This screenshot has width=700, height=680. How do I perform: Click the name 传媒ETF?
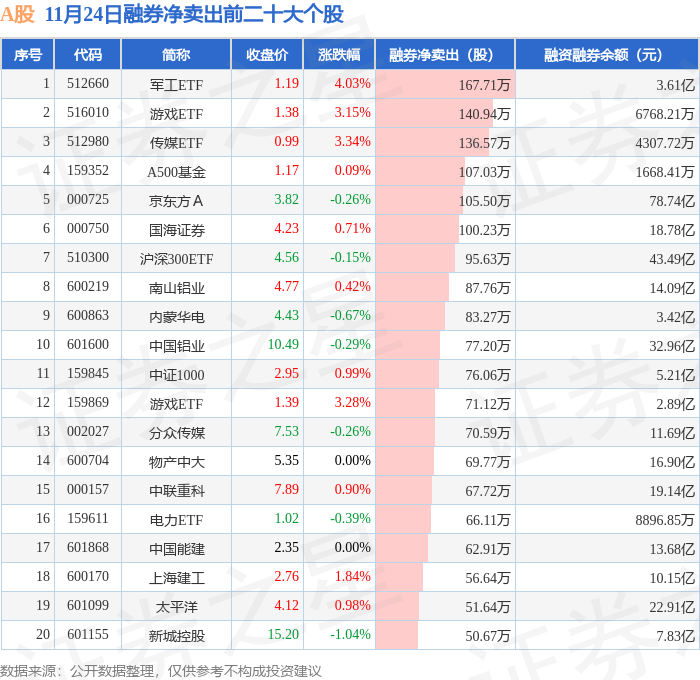click(176, 143)
